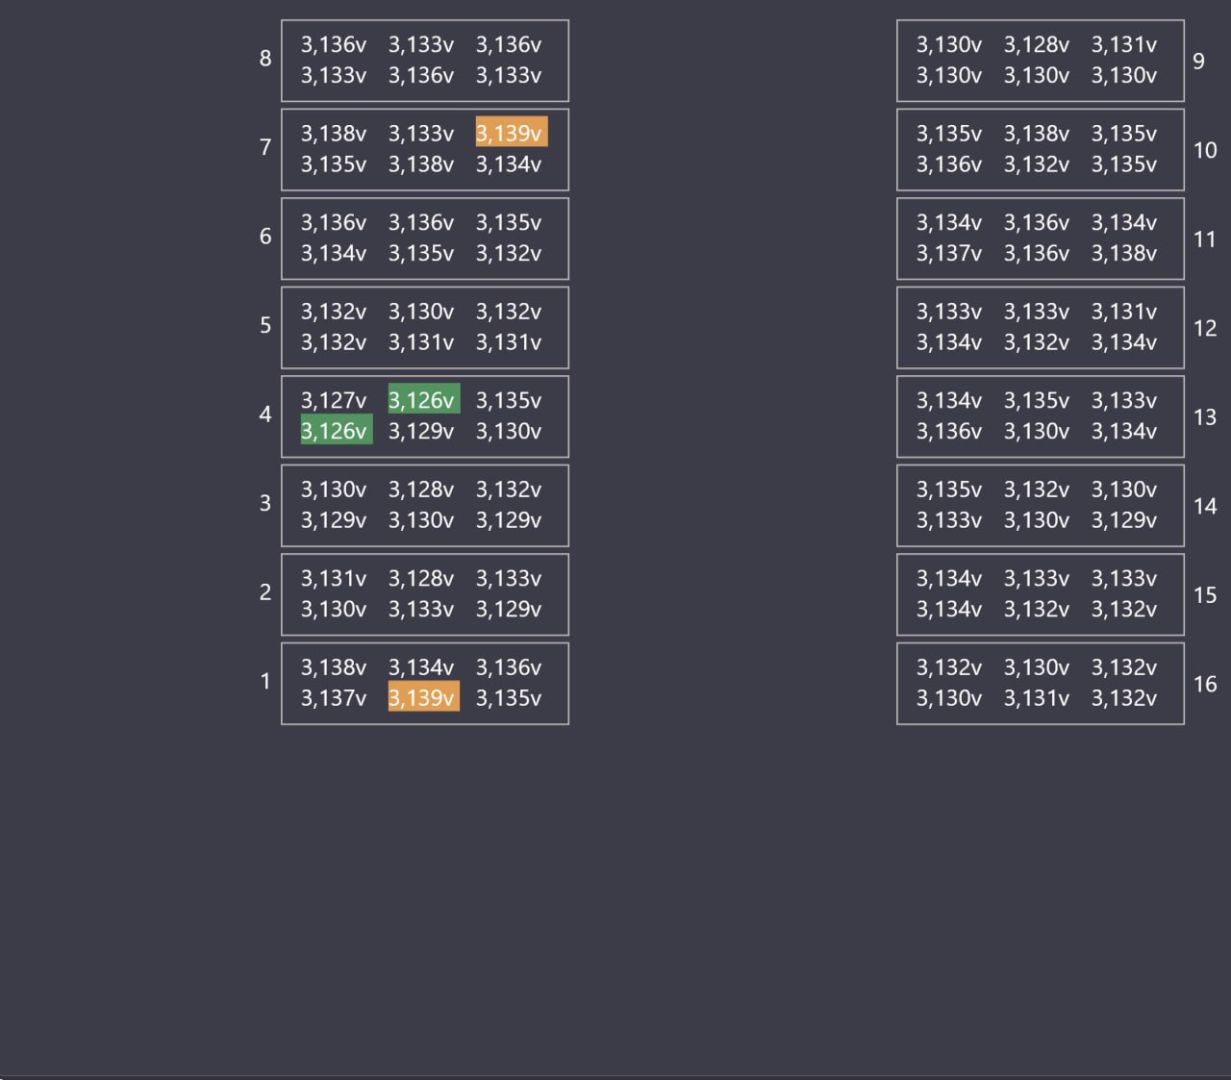1231x1080 pixels.
Task: Select the 3,130v cell in module 5
Action: (421, 311)
